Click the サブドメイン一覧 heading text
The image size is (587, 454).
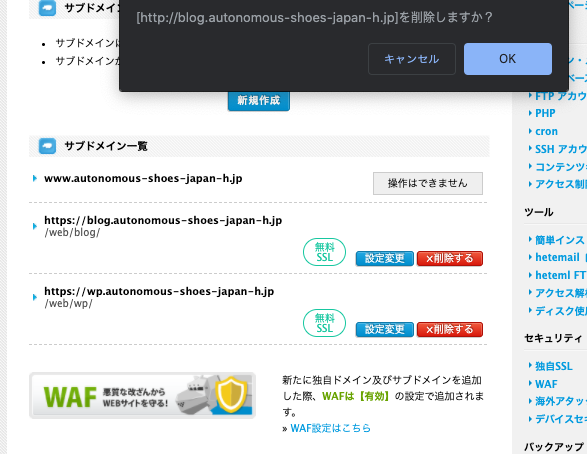click(106, 146)
